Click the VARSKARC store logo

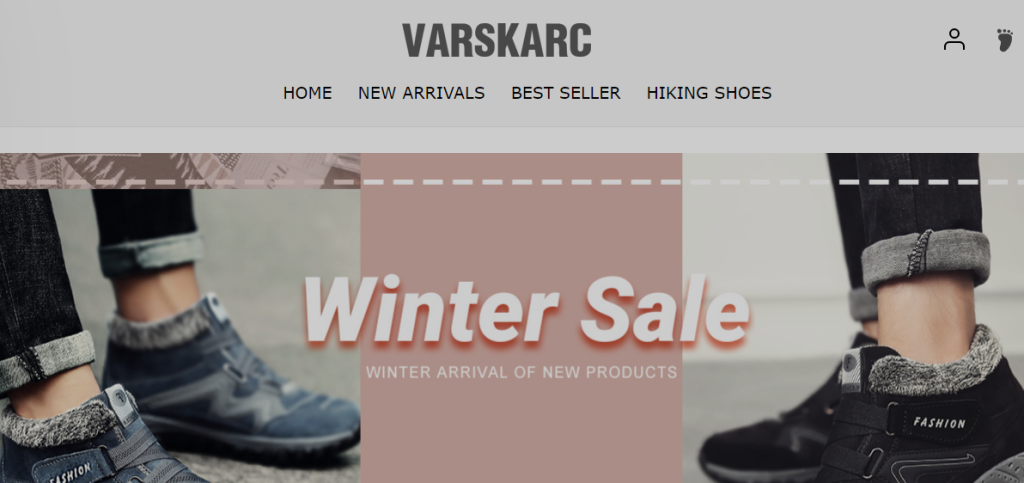tap(496, 40)
